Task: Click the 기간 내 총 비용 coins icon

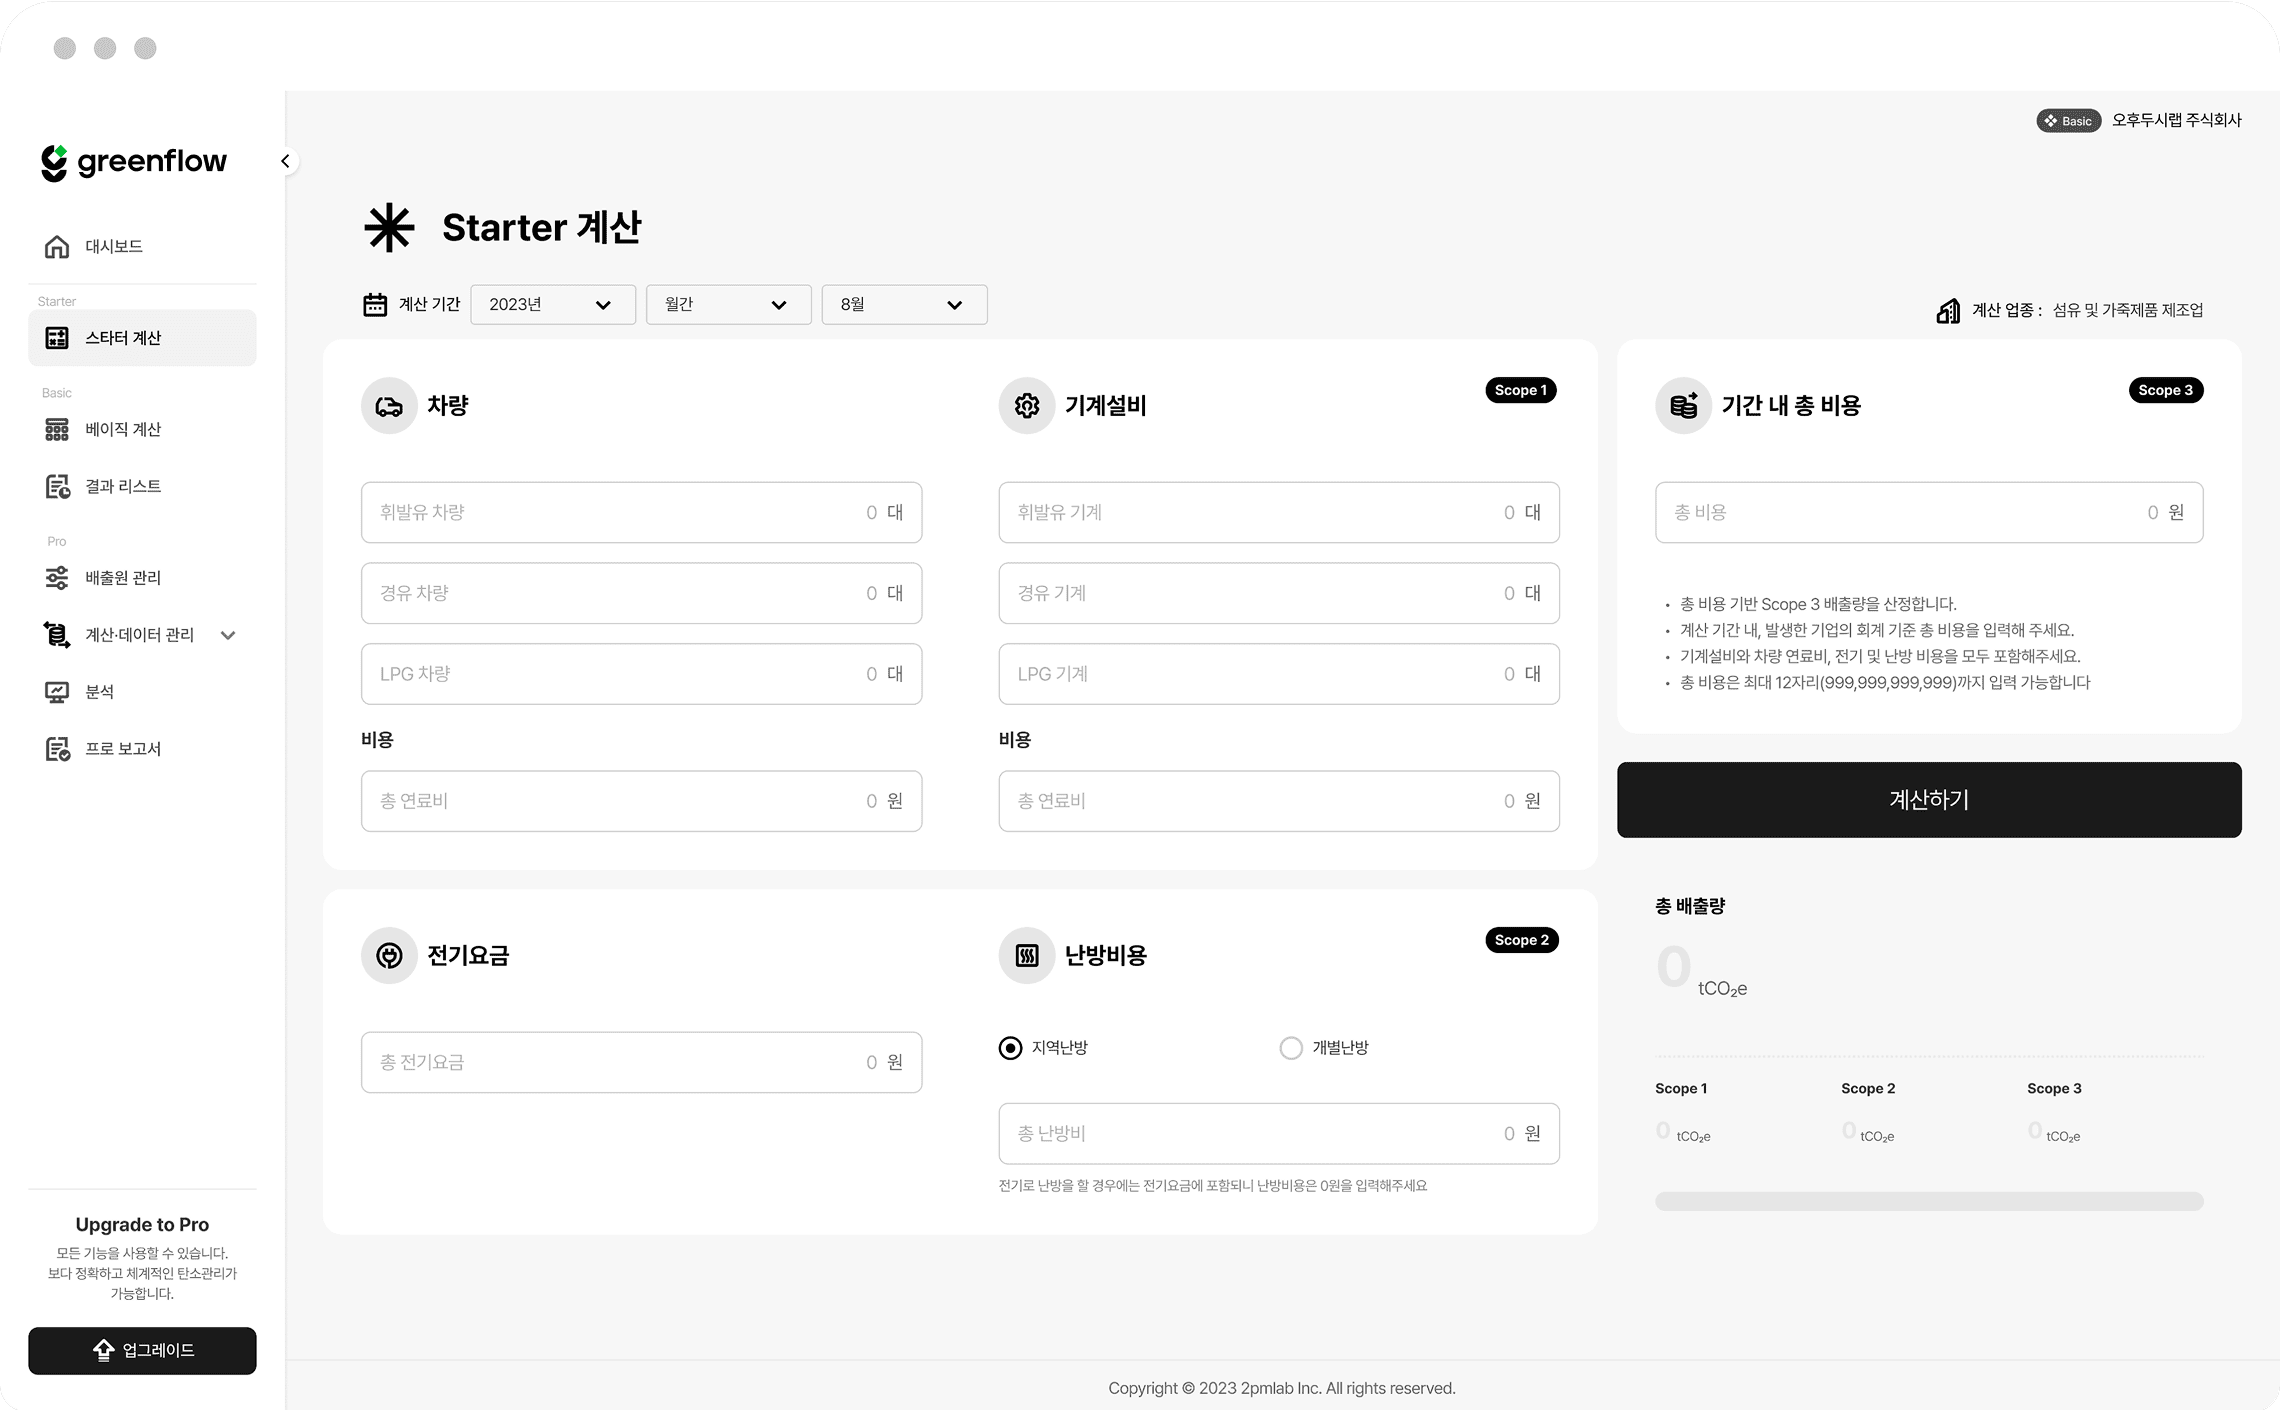Action: pyautogui.click(x=1684, y=405)
